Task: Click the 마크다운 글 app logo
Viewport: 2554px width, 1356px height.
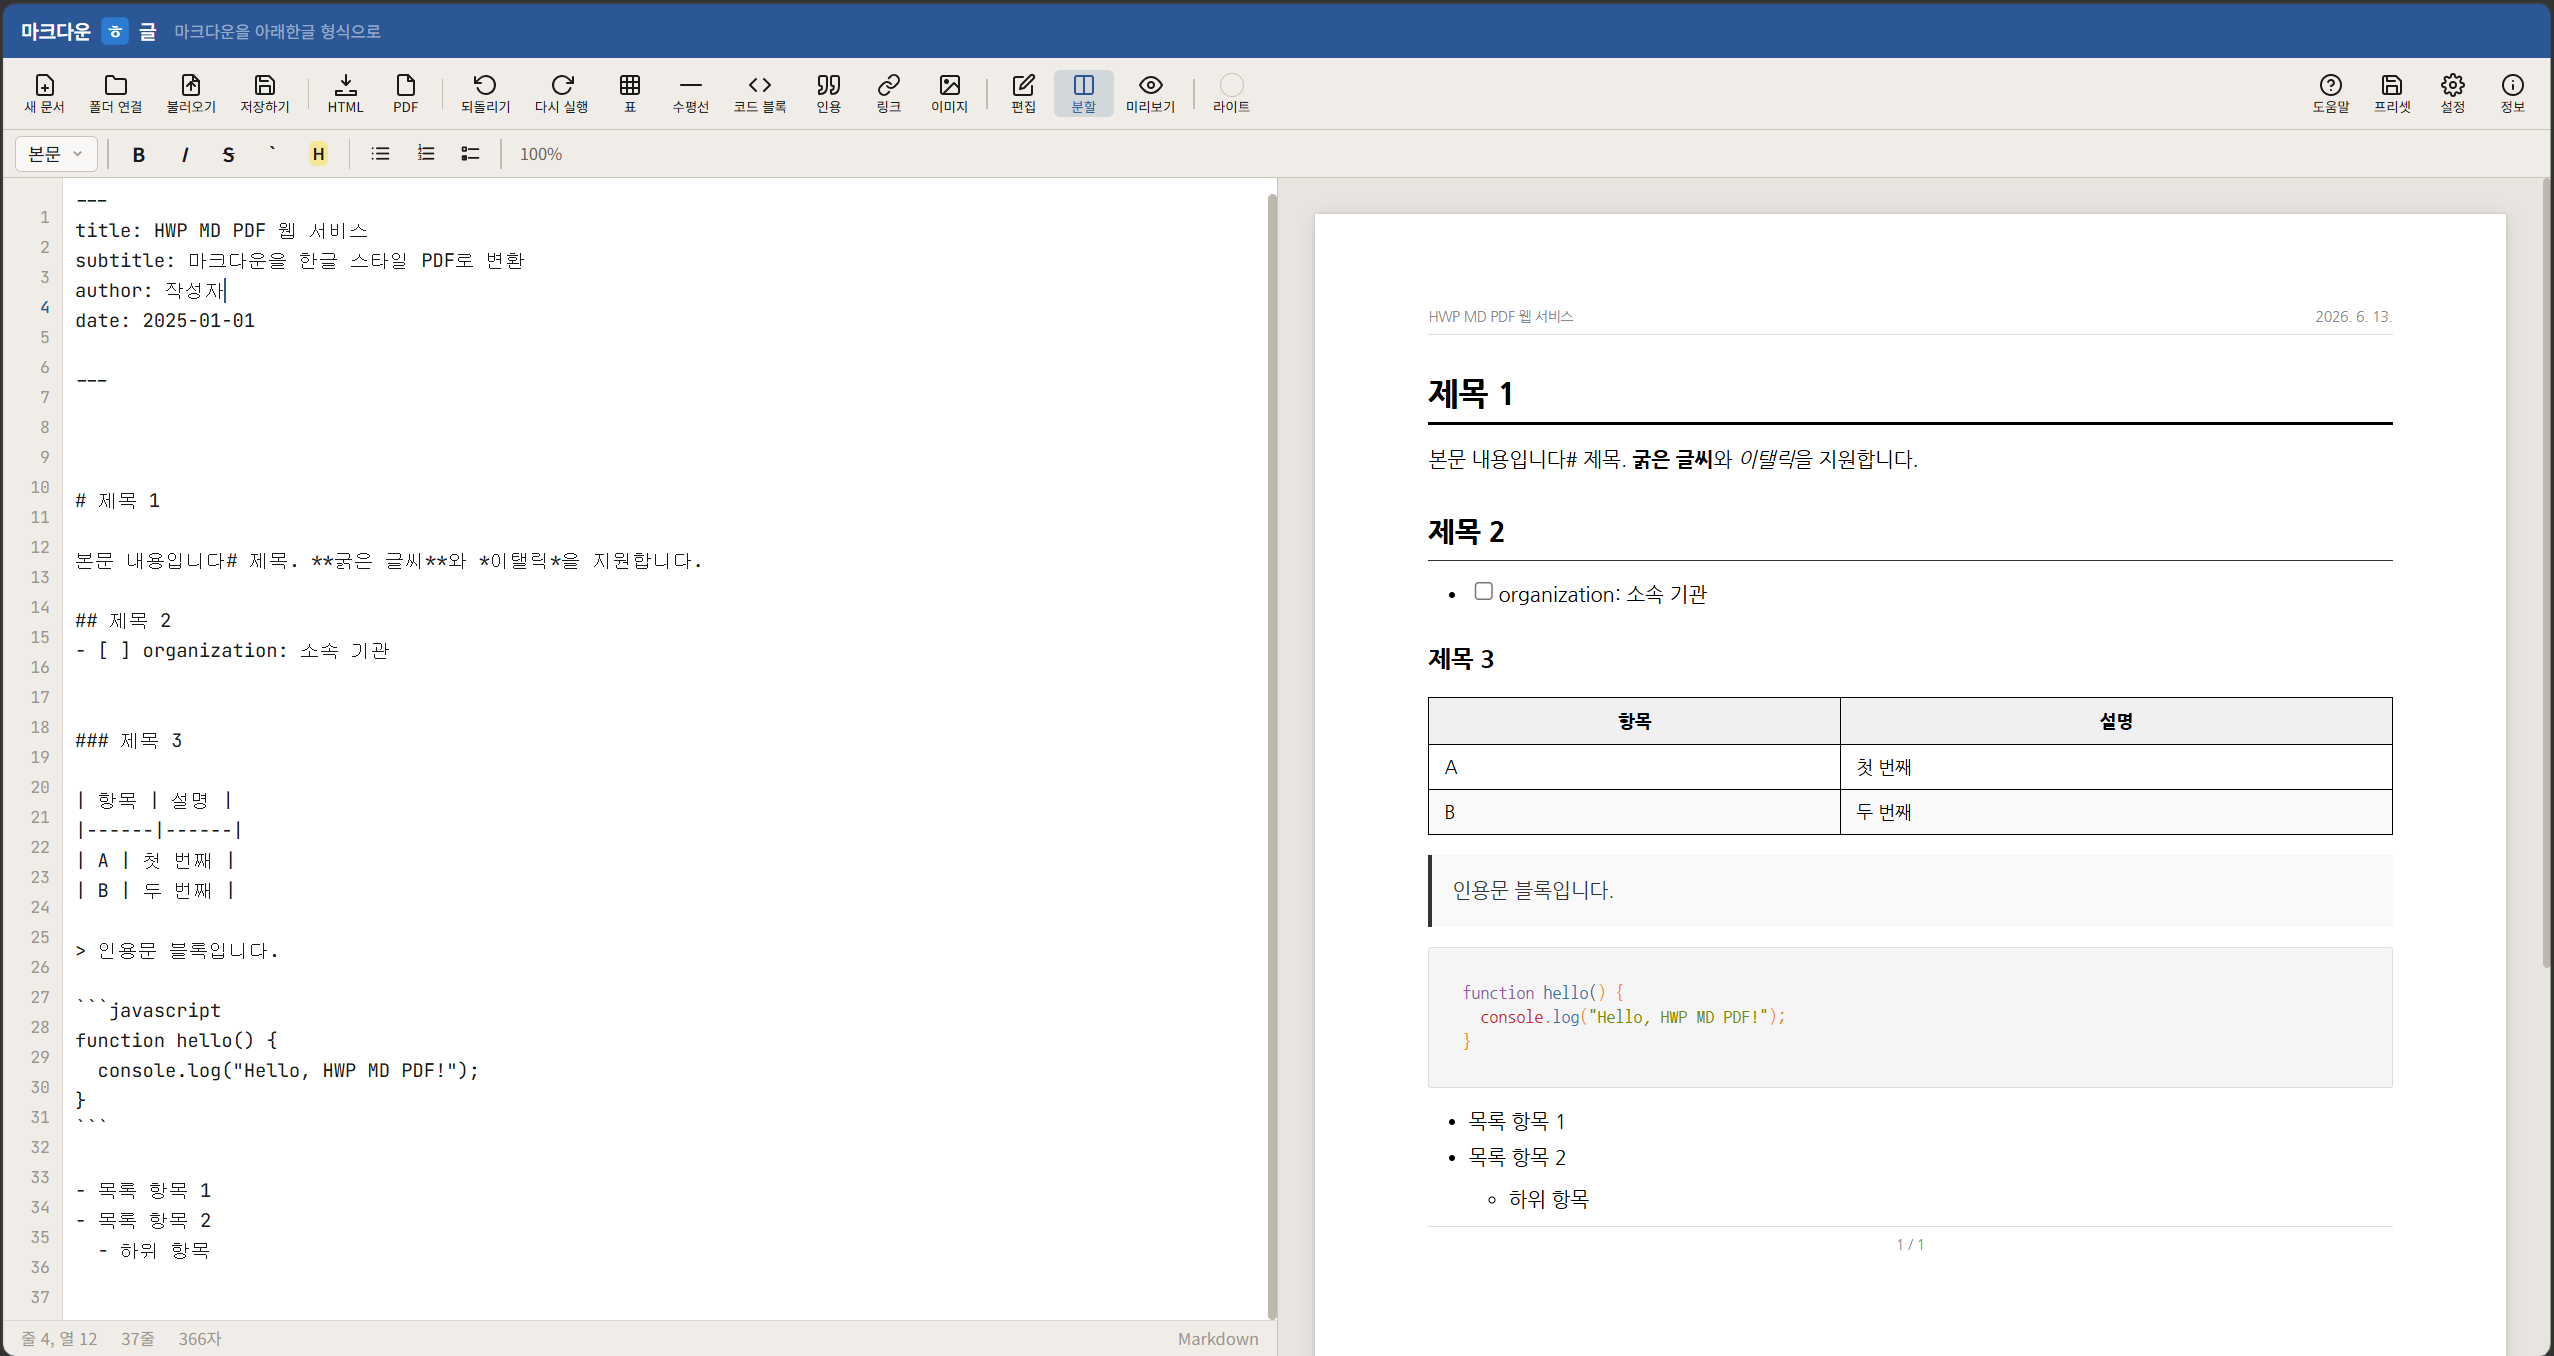Action: (89, 31)
